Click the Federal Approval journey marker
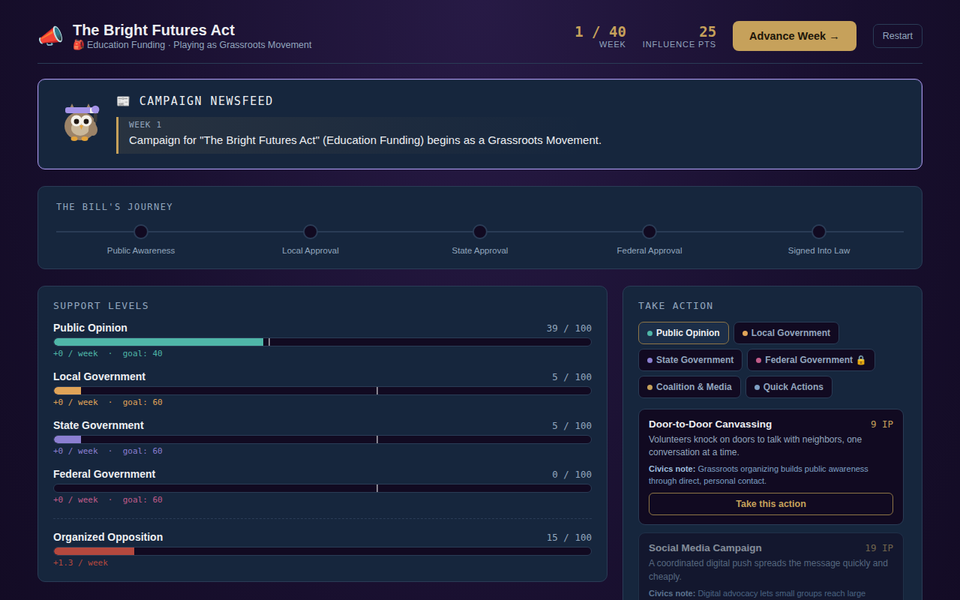Viewport: 960px width, 600px height. pyautogui.click(x=649, y=232)
